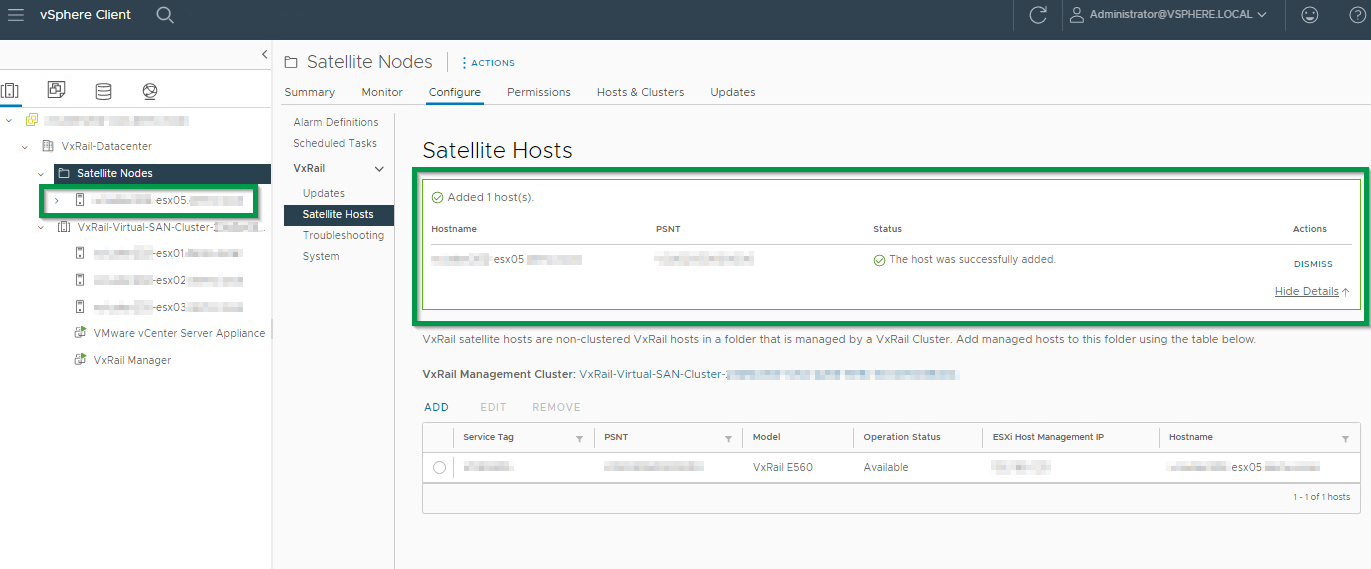The height and width of the screenshot is (569, 1371).
Task: Click 'The host was successfully added' status text
Action: 972,259
